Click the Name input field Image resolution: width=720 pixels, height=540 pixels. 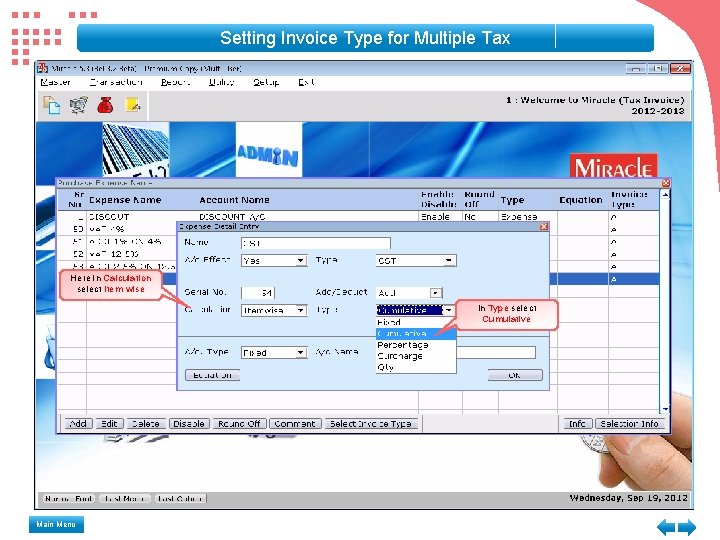coord(315,243)
